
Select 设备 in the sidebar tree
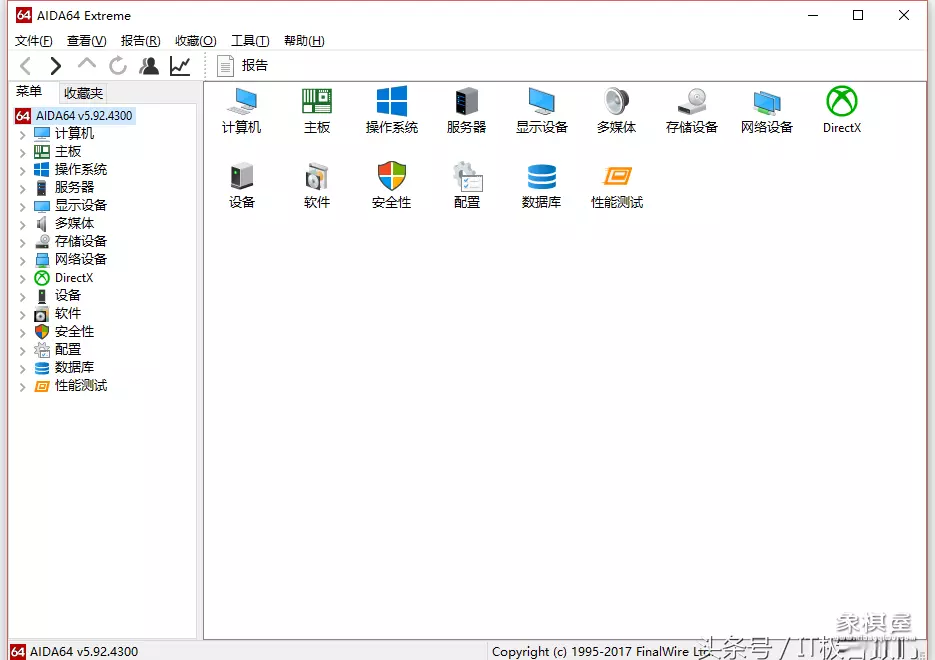[x=68, y=296]
